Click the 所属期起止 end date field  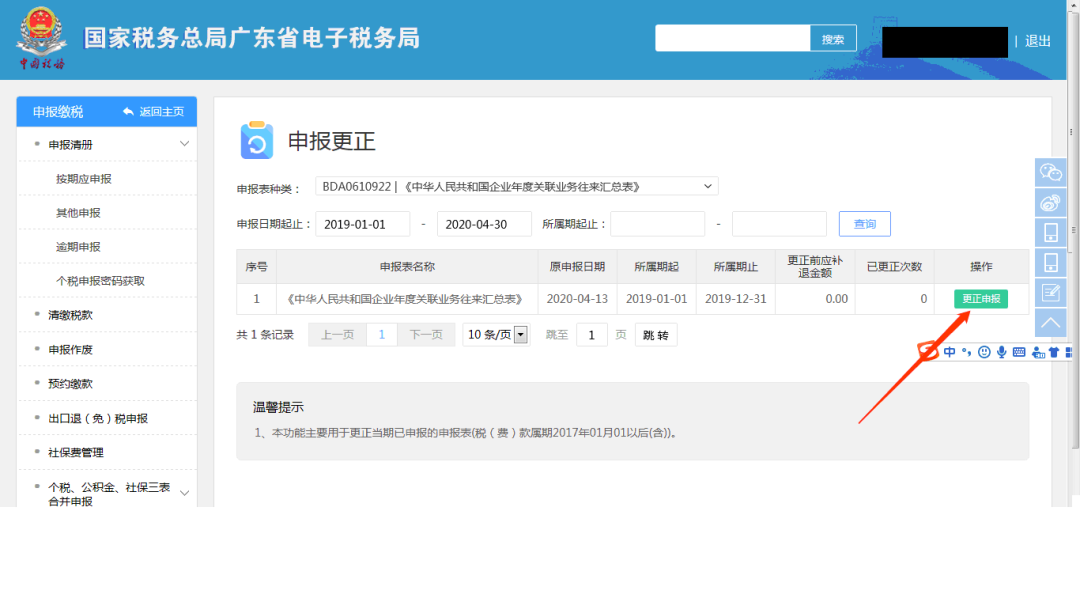779,224
